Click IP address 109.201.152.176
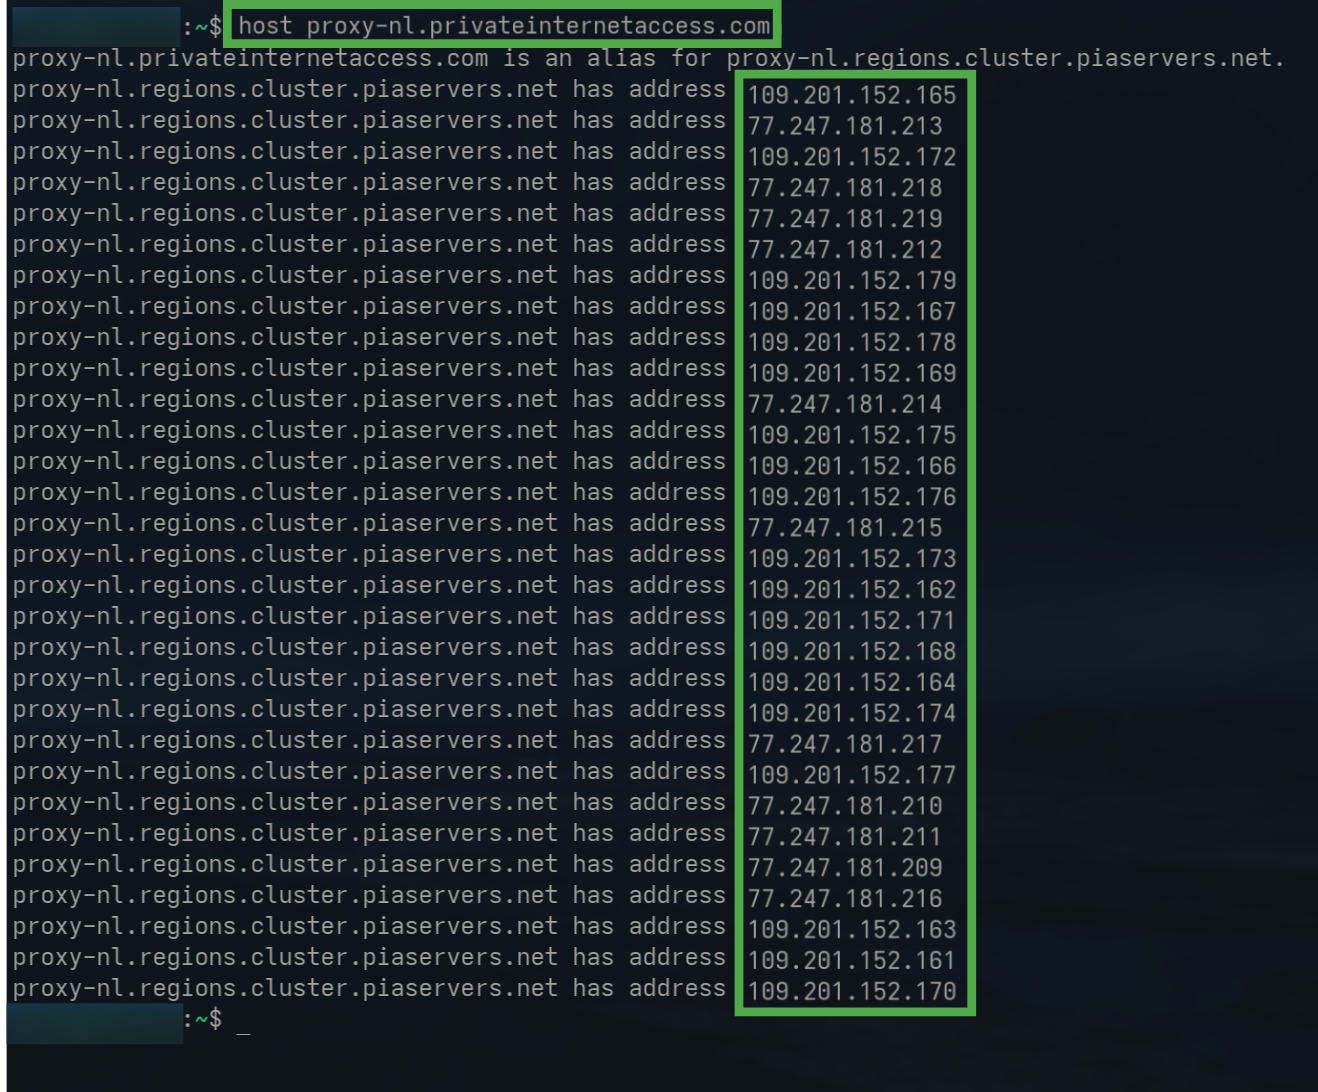 pos(852,498)
